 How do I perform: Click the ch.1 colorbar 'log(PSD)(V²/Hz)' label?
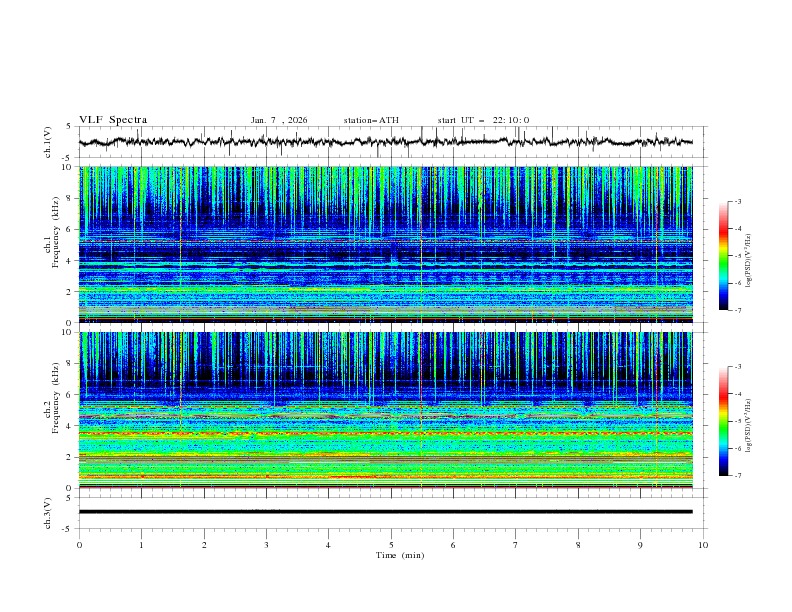pyautogui.click(x=749, y=261)
